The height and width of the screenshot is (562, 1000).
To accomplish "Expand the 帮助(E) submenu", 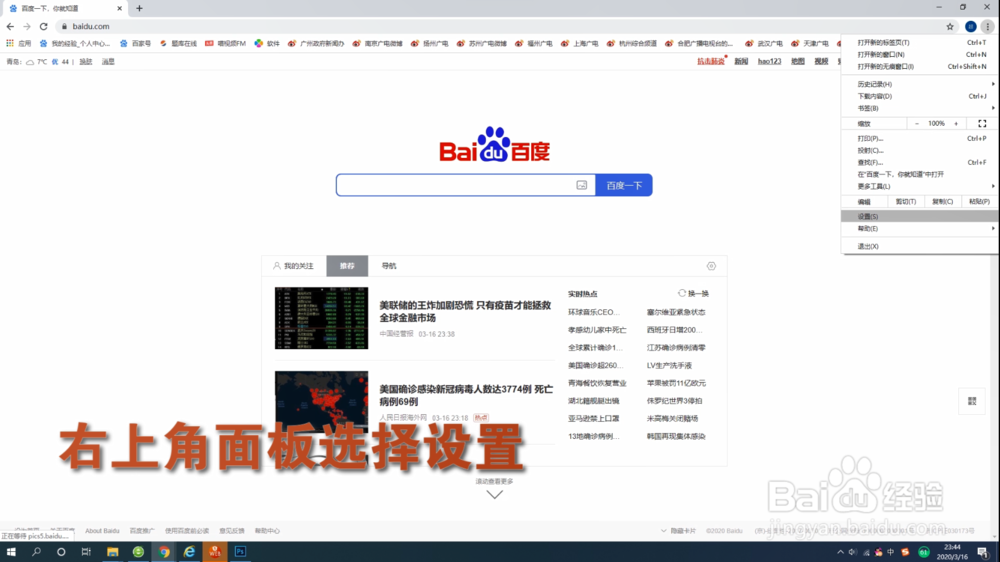I will point(920,228).
